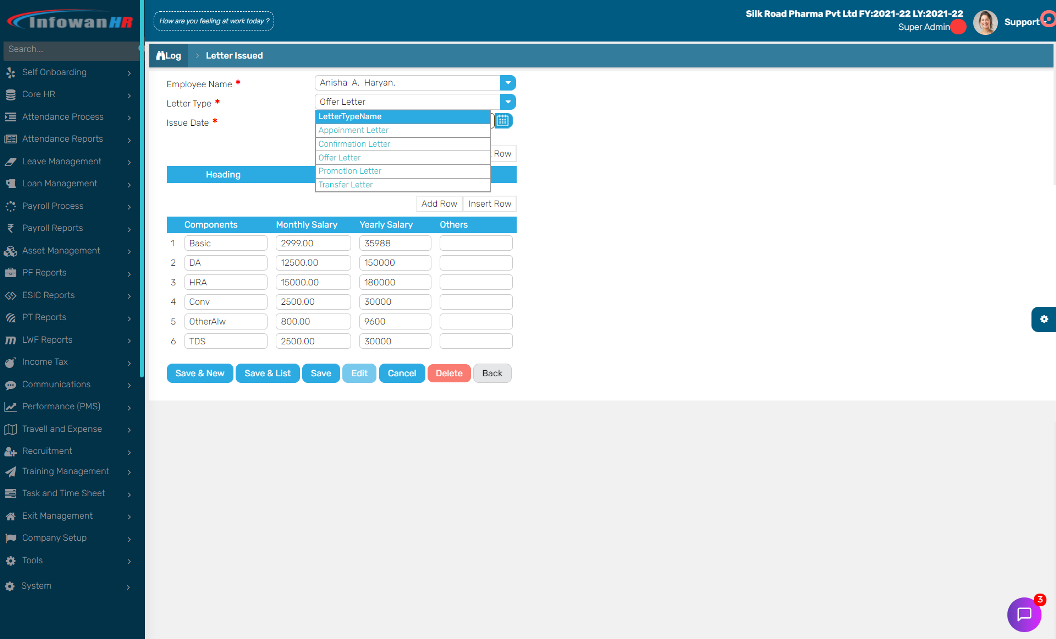Expand the Employee Name dropdown arrow
The height and width of the screenshot is (639, 1056).
pyautogui.click(x=508, y=83)
